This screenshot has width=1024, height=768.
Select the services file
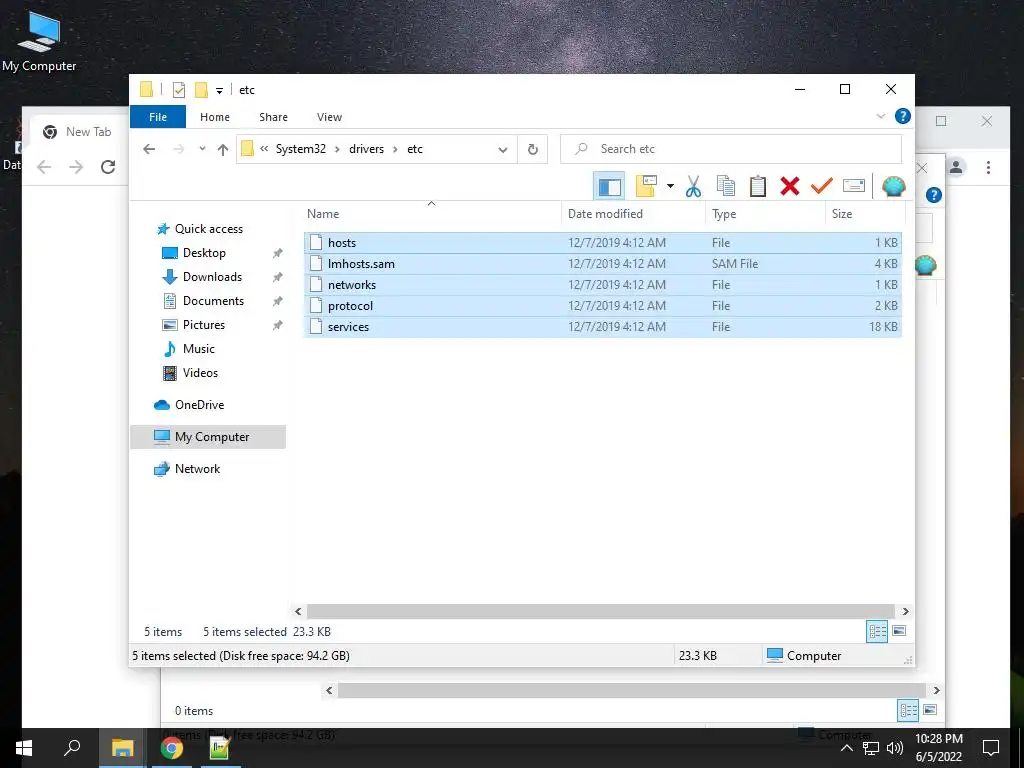point(602,327)
